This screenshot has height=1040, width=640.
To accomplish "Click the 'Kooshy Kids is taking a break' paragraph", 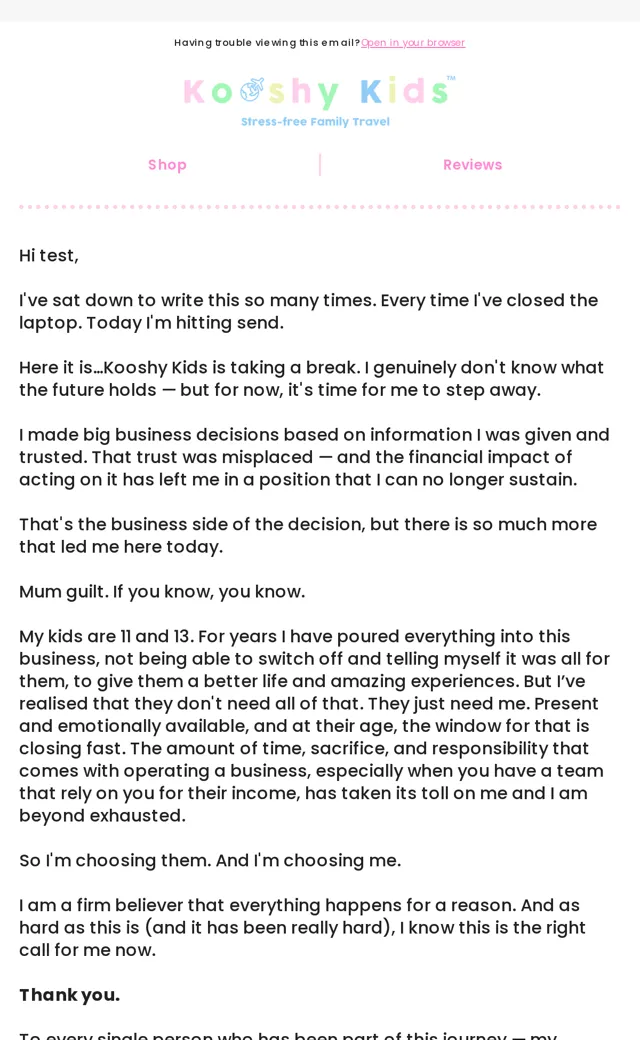I will [x=311, y=379].
